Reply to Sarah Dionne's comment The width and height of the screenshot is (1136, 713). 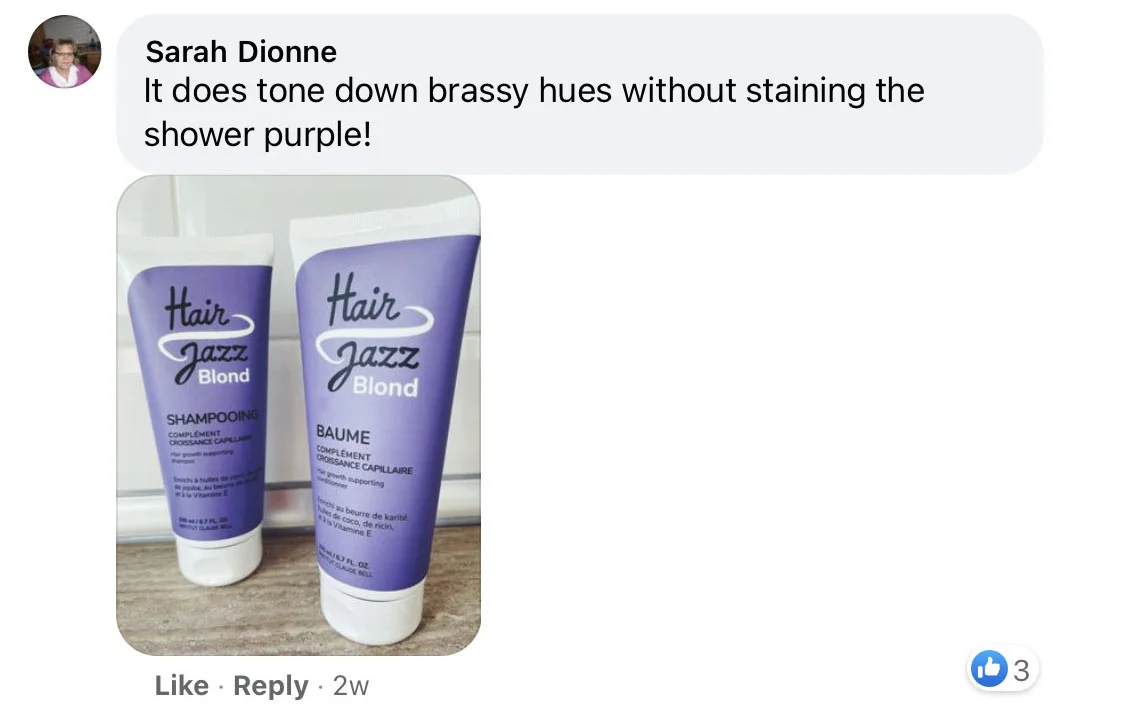tap(270, 685)
